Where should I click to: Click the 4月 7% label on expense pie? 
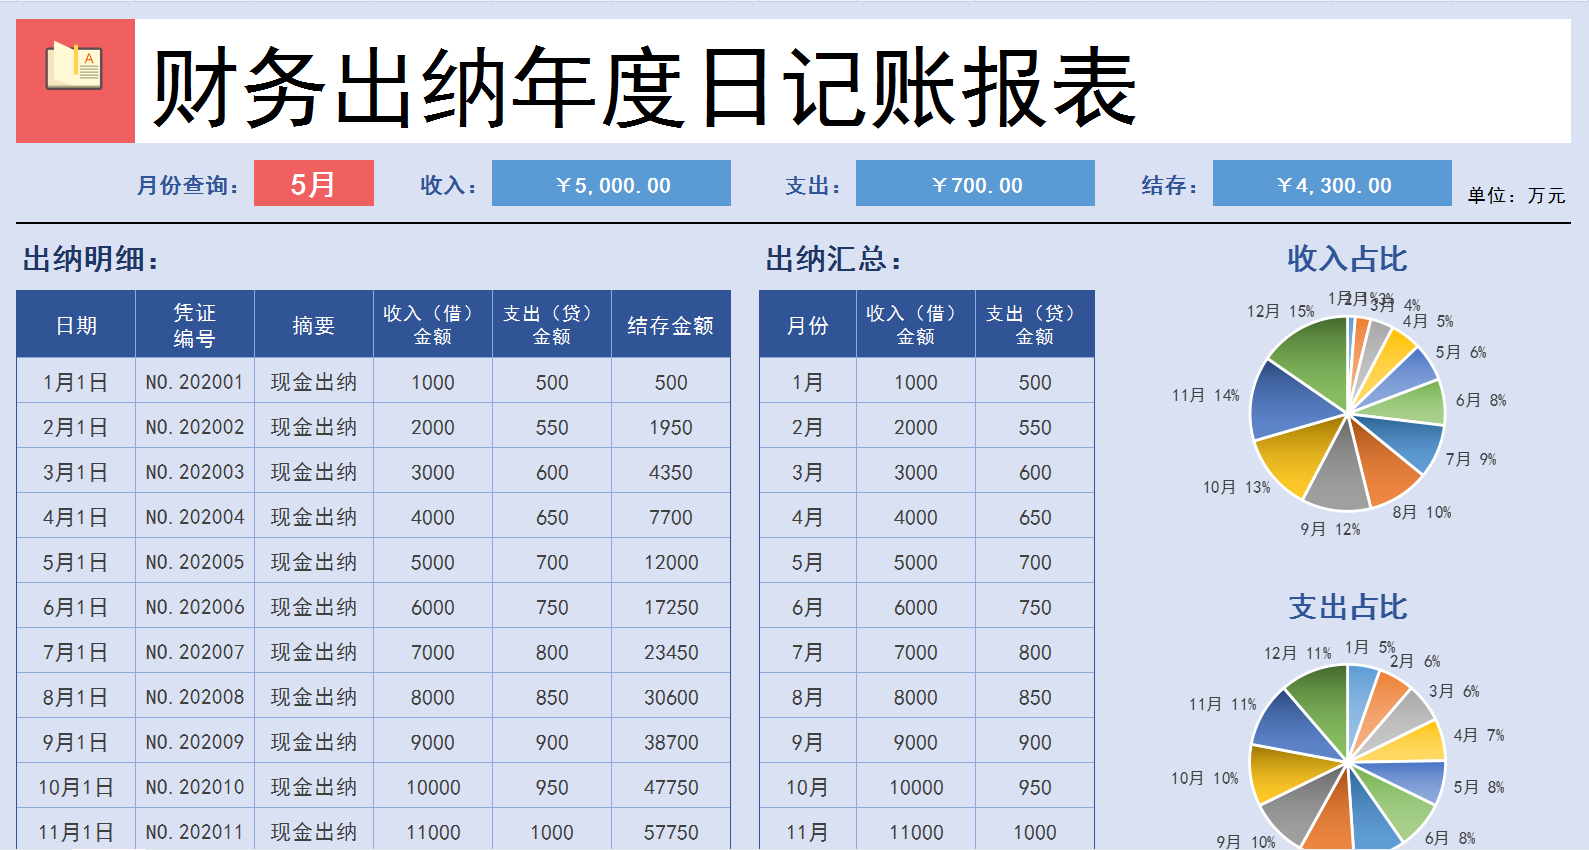point(1479,735)
